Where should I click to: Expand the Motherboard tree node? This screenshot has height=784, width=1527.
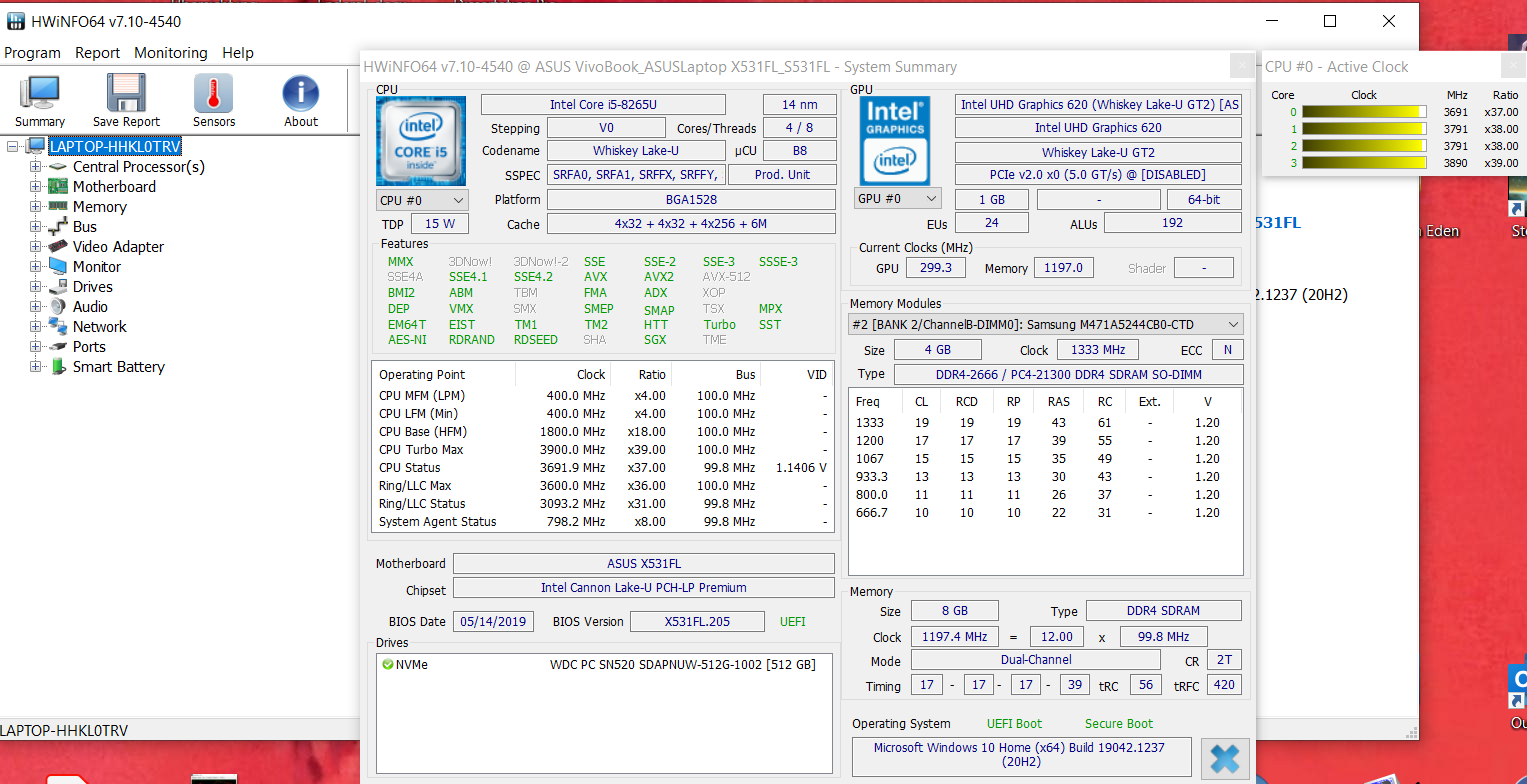(36, 187)
